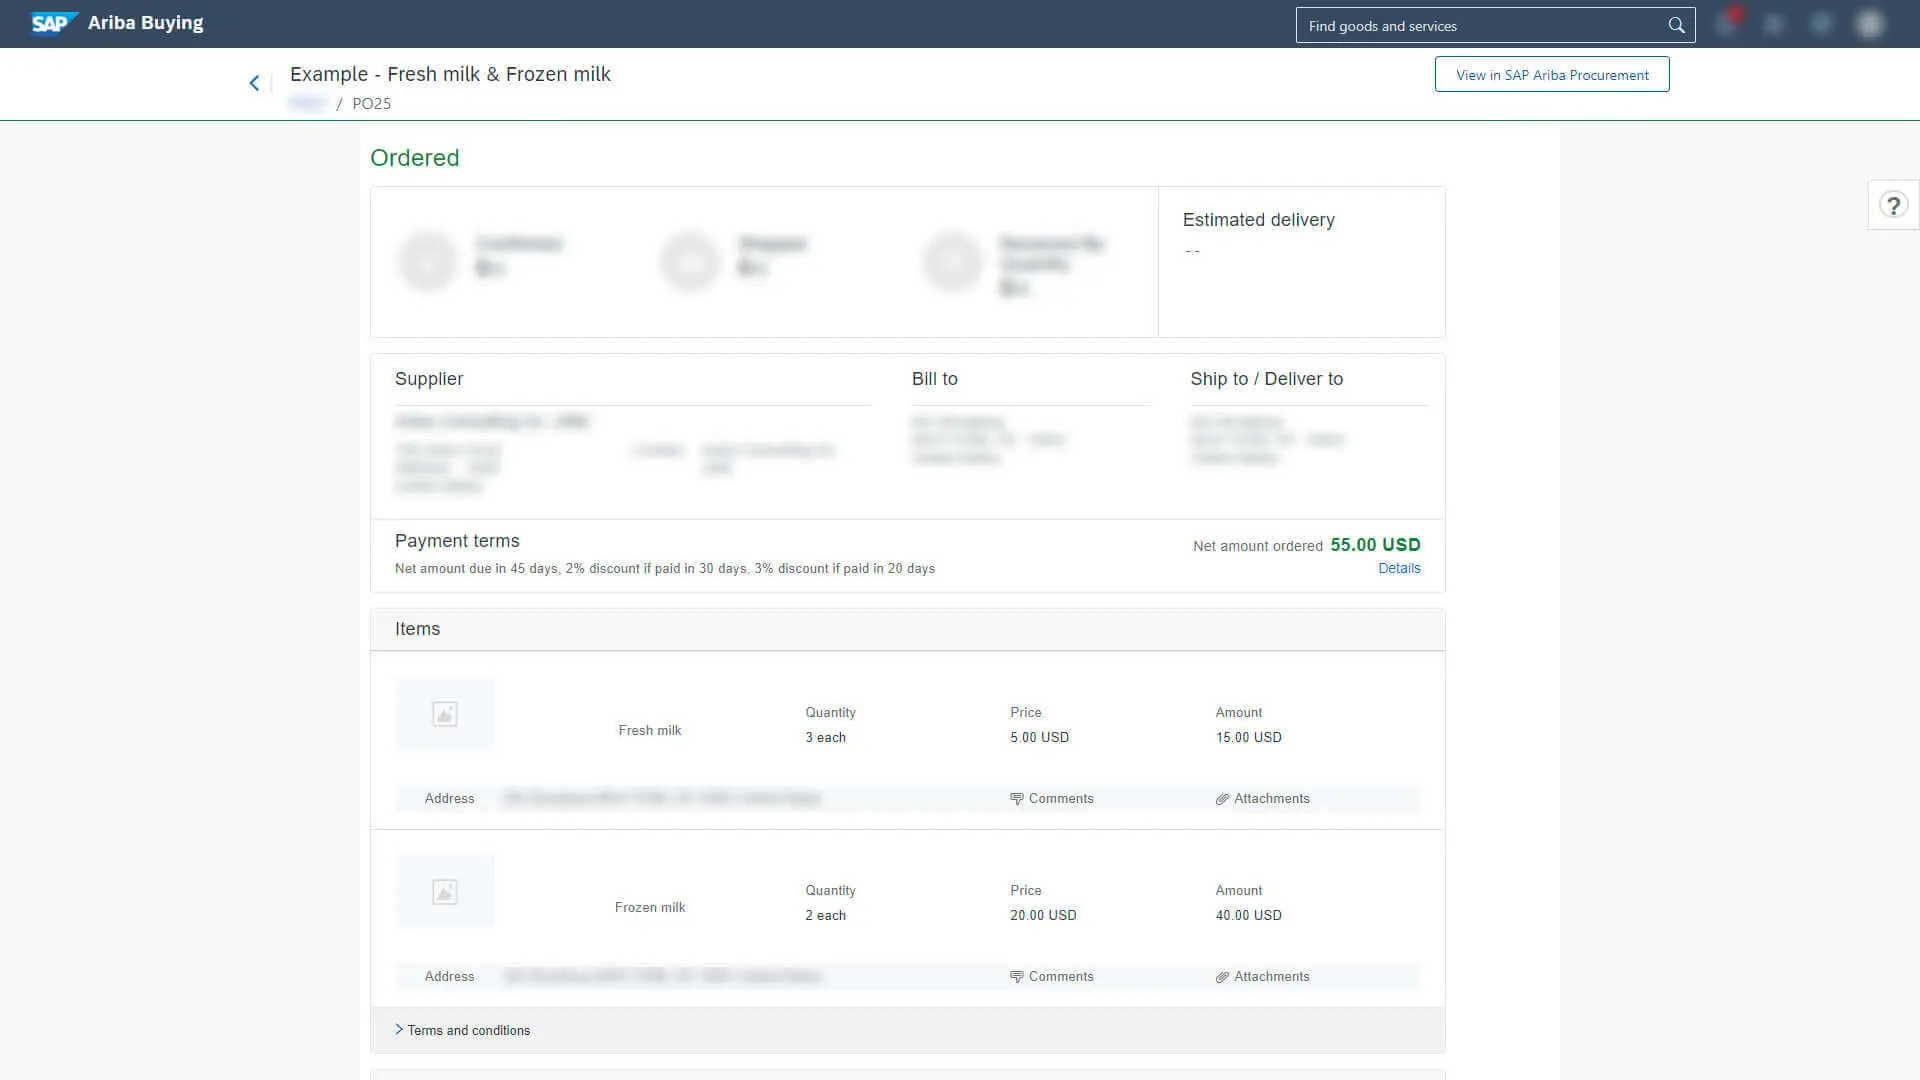Click the Supplier section heading

pyautogui.click(x=429, y=379)
